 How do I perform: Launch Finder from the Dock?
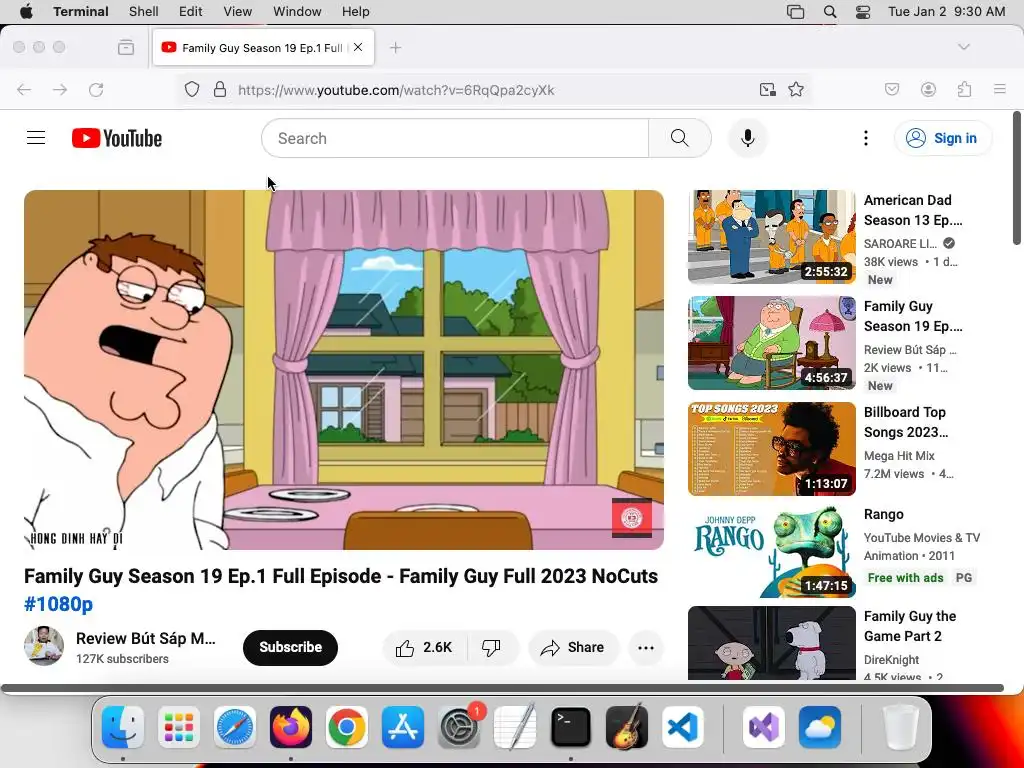click(x=123, y=727)
